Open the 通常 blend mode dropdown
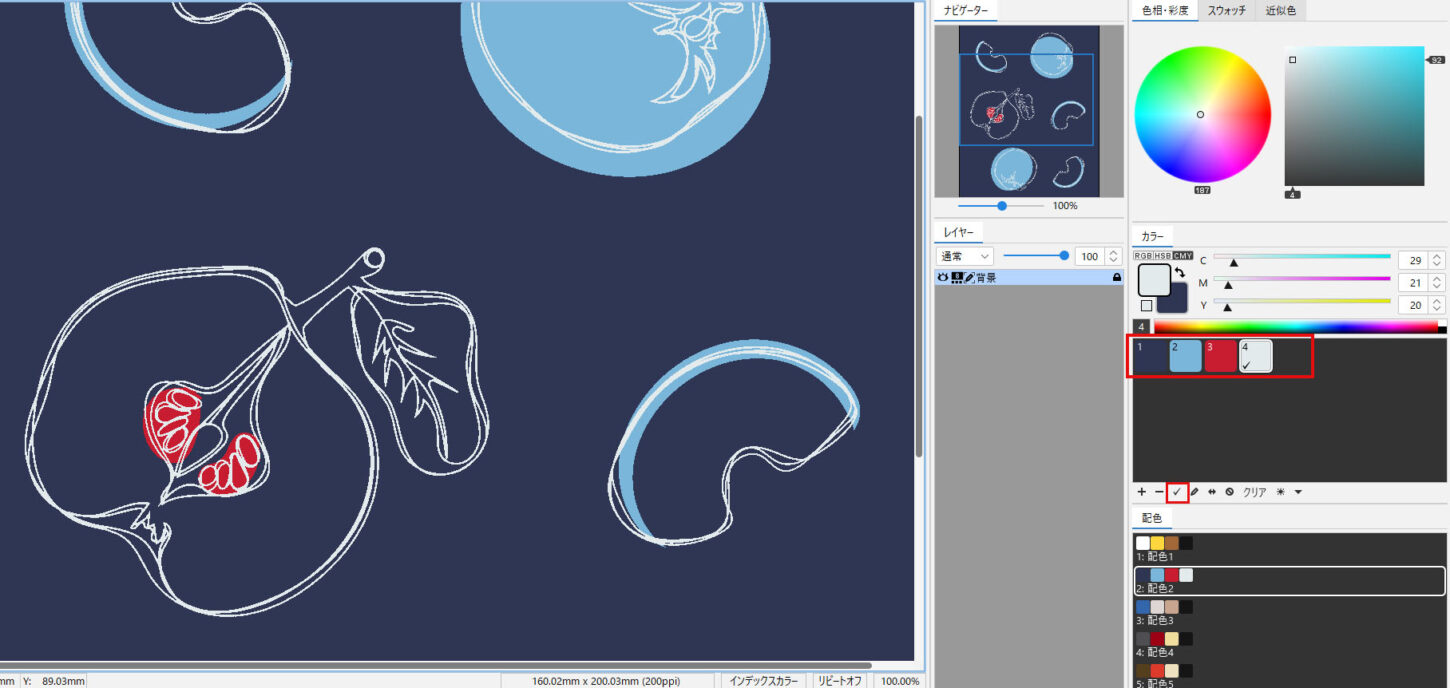This screenshot has height=688, width=1450. (965, 257)
